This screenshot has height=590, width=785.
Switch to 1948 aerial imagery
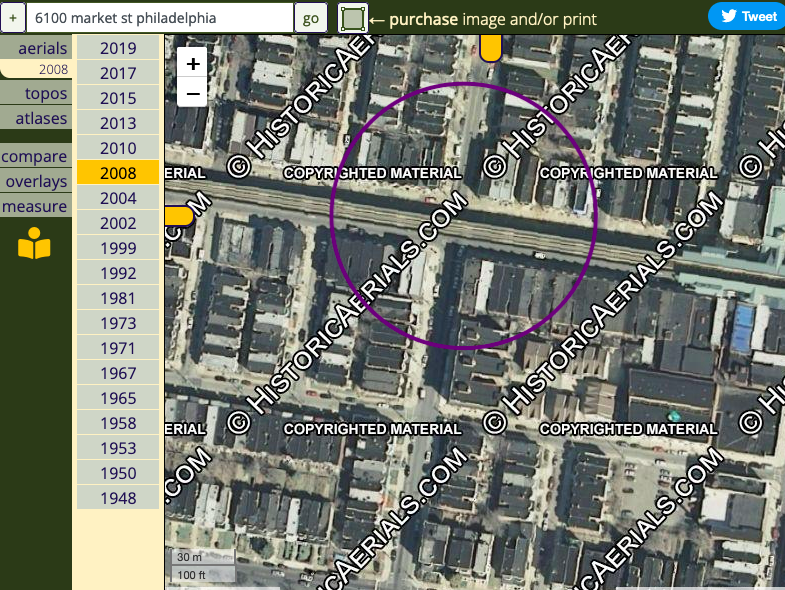coord(118,498)
